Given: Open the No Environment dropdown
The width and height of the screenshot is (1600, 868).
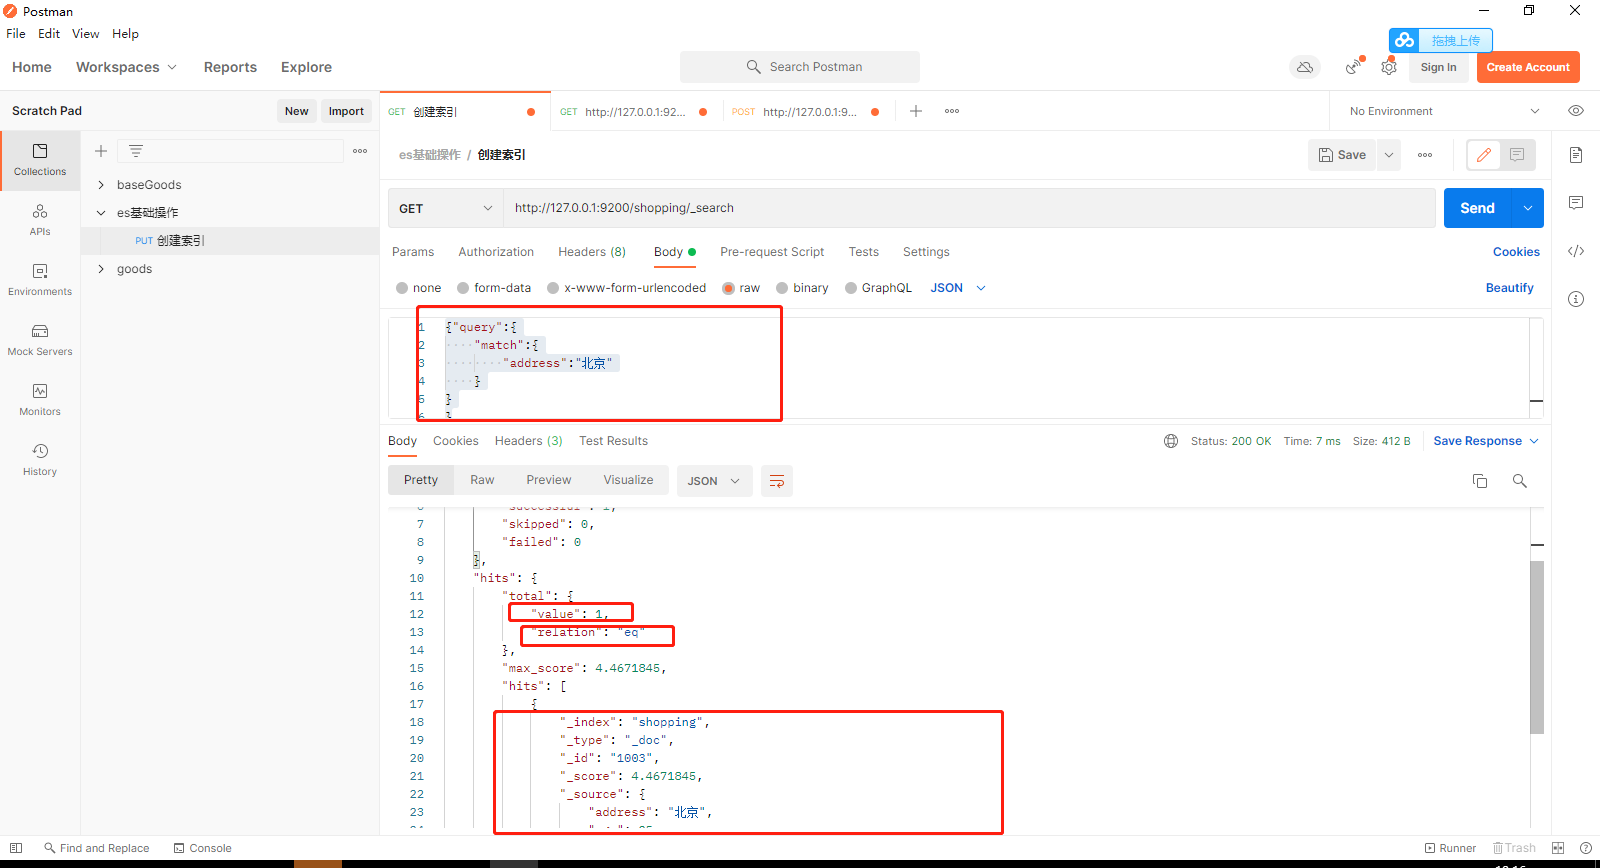Looking at the screenshot, I should (1444, 111).
